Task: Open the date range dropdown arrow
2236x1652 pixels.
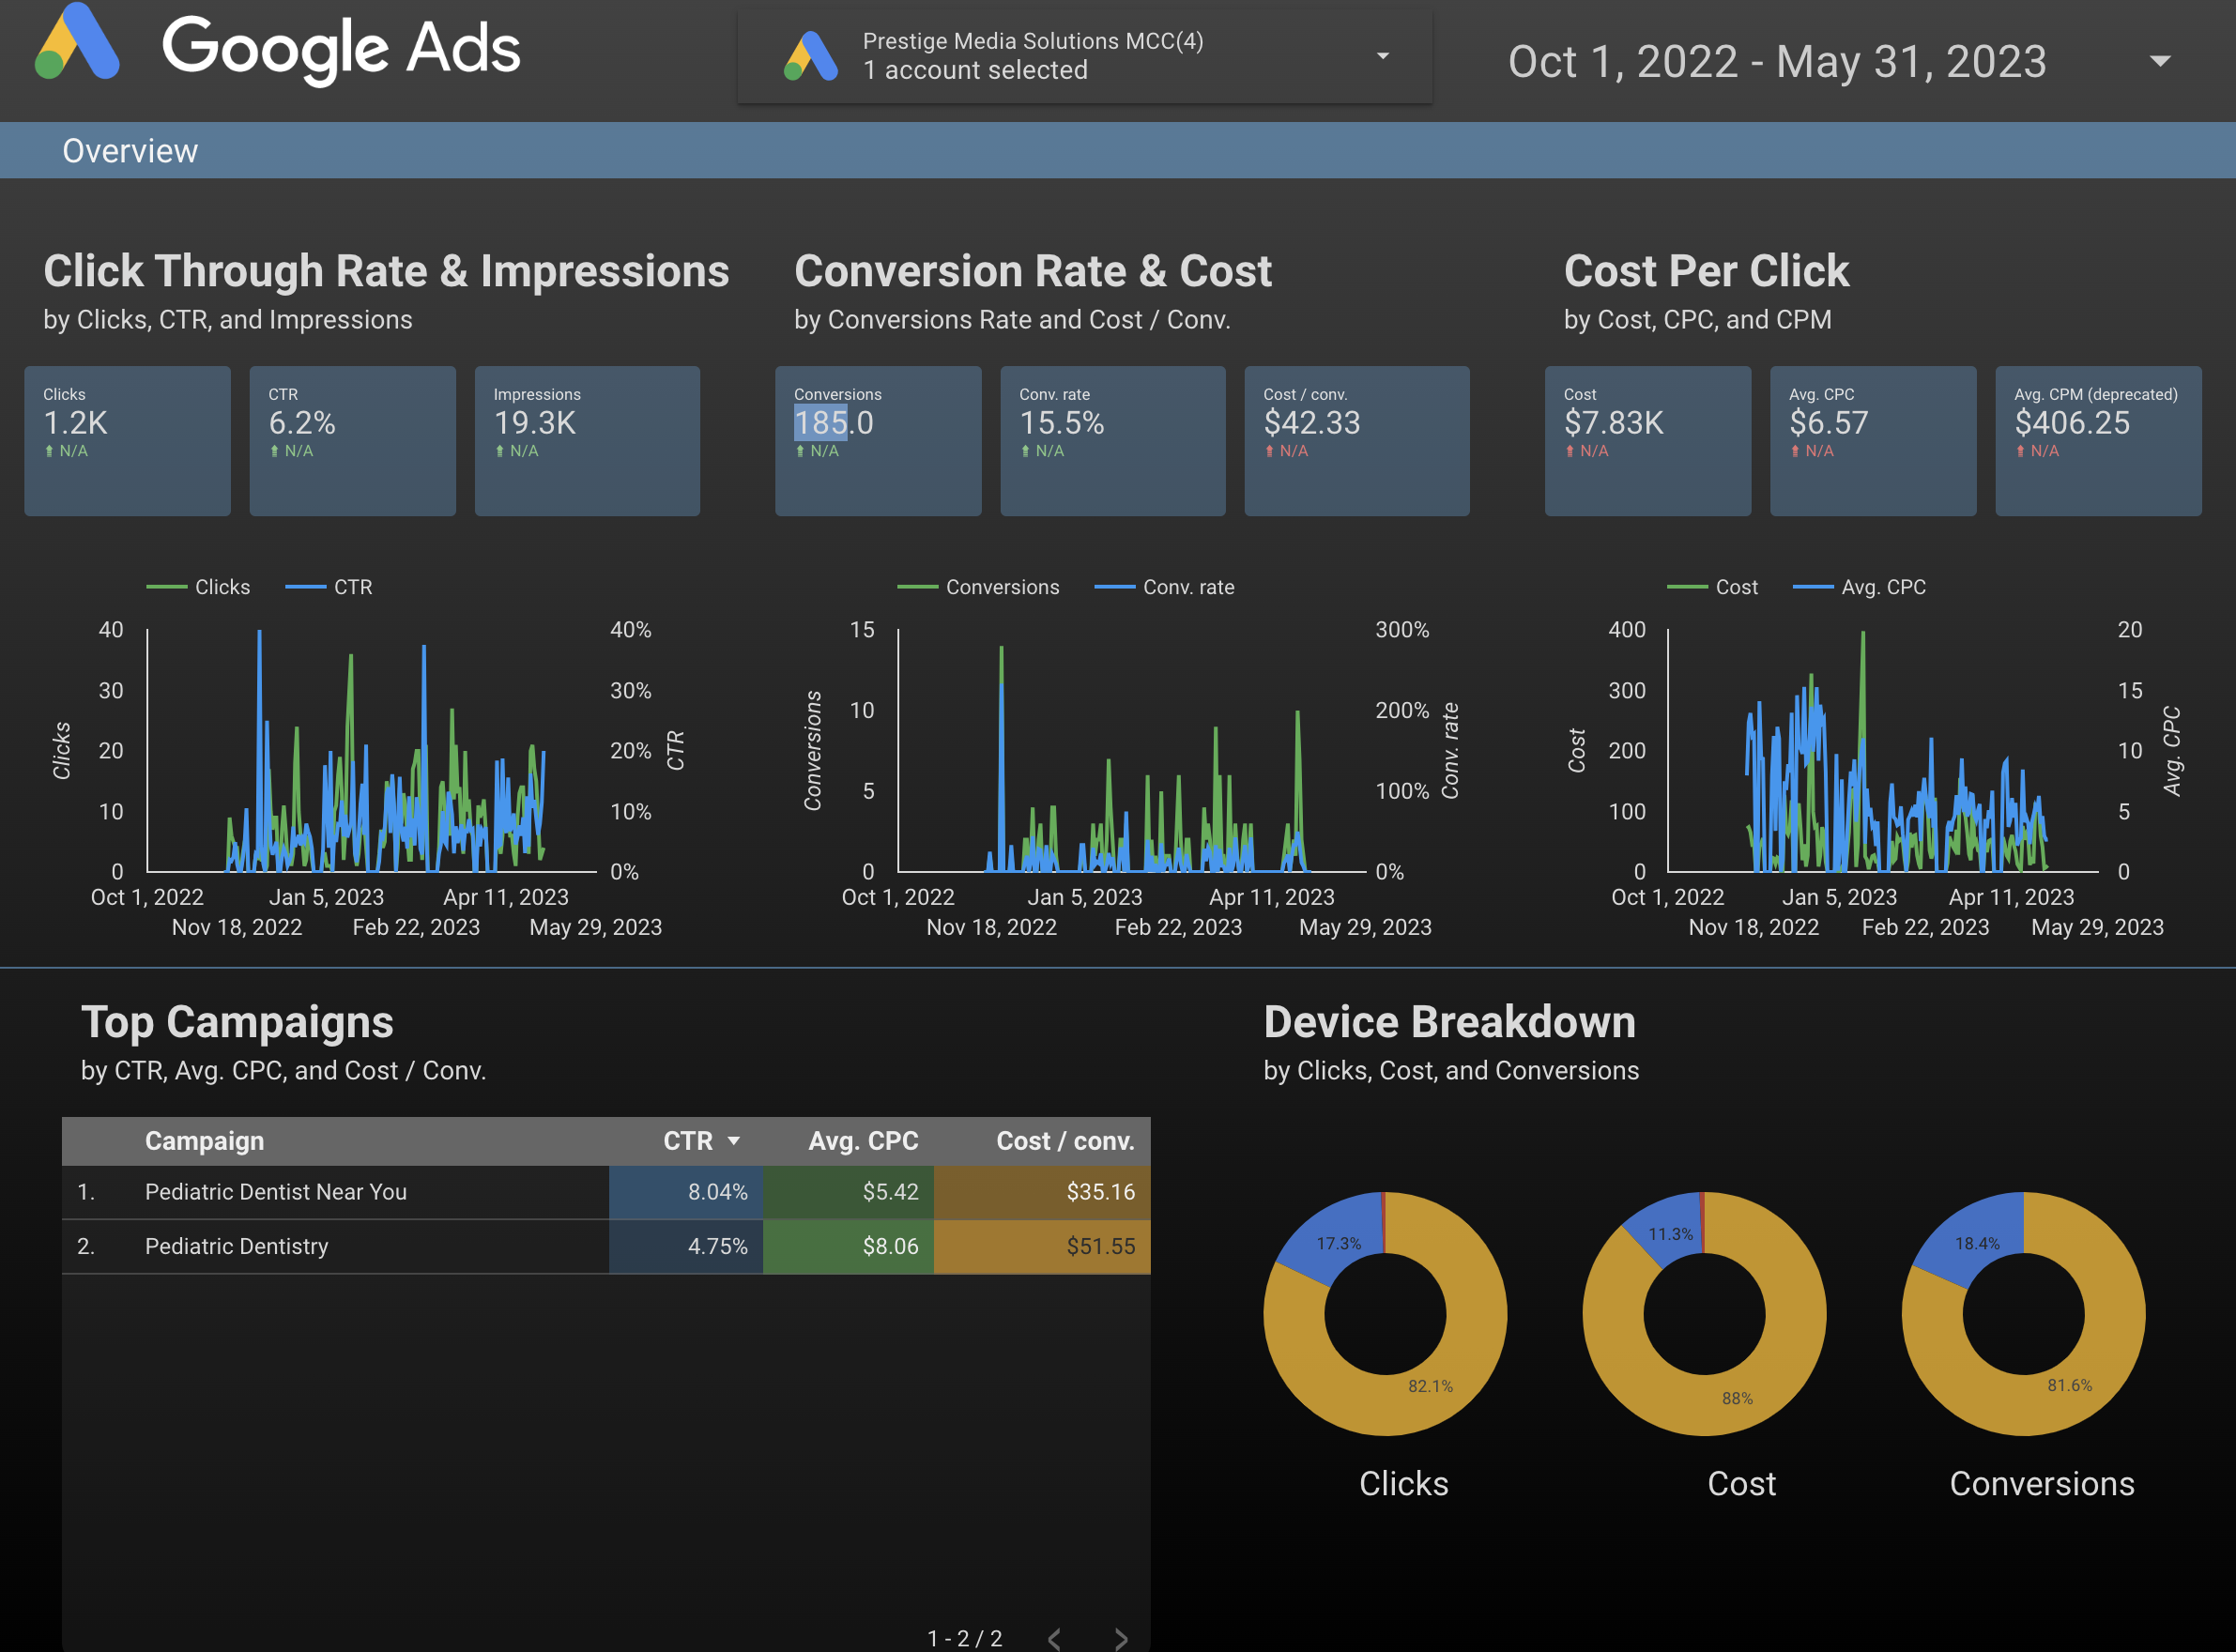Action: 2160,61
